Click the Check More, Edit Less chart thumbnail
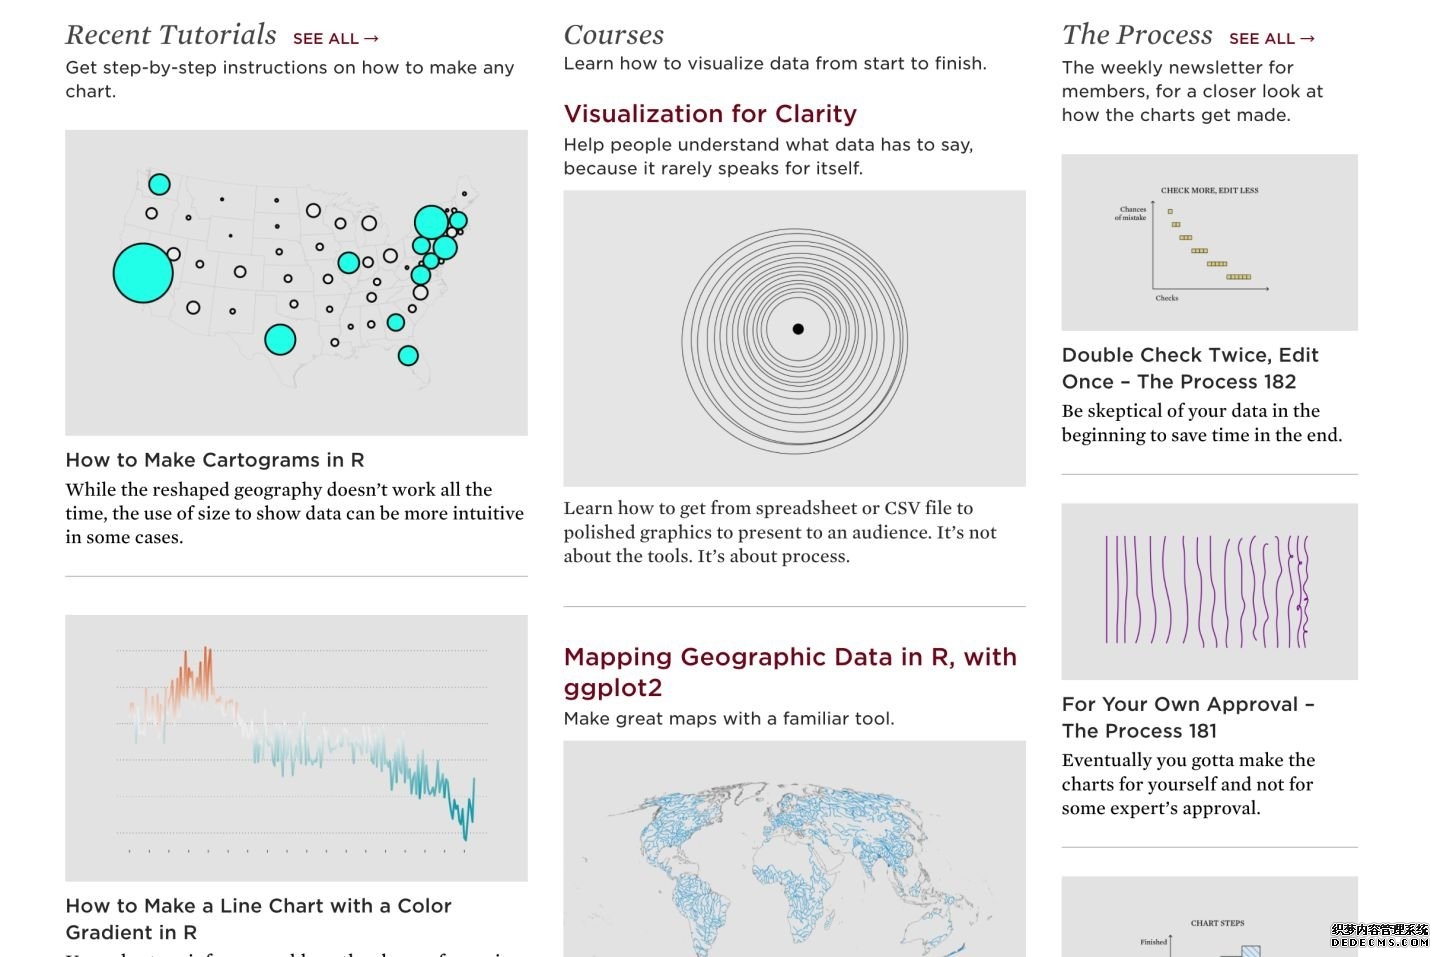 point(1209,242)
